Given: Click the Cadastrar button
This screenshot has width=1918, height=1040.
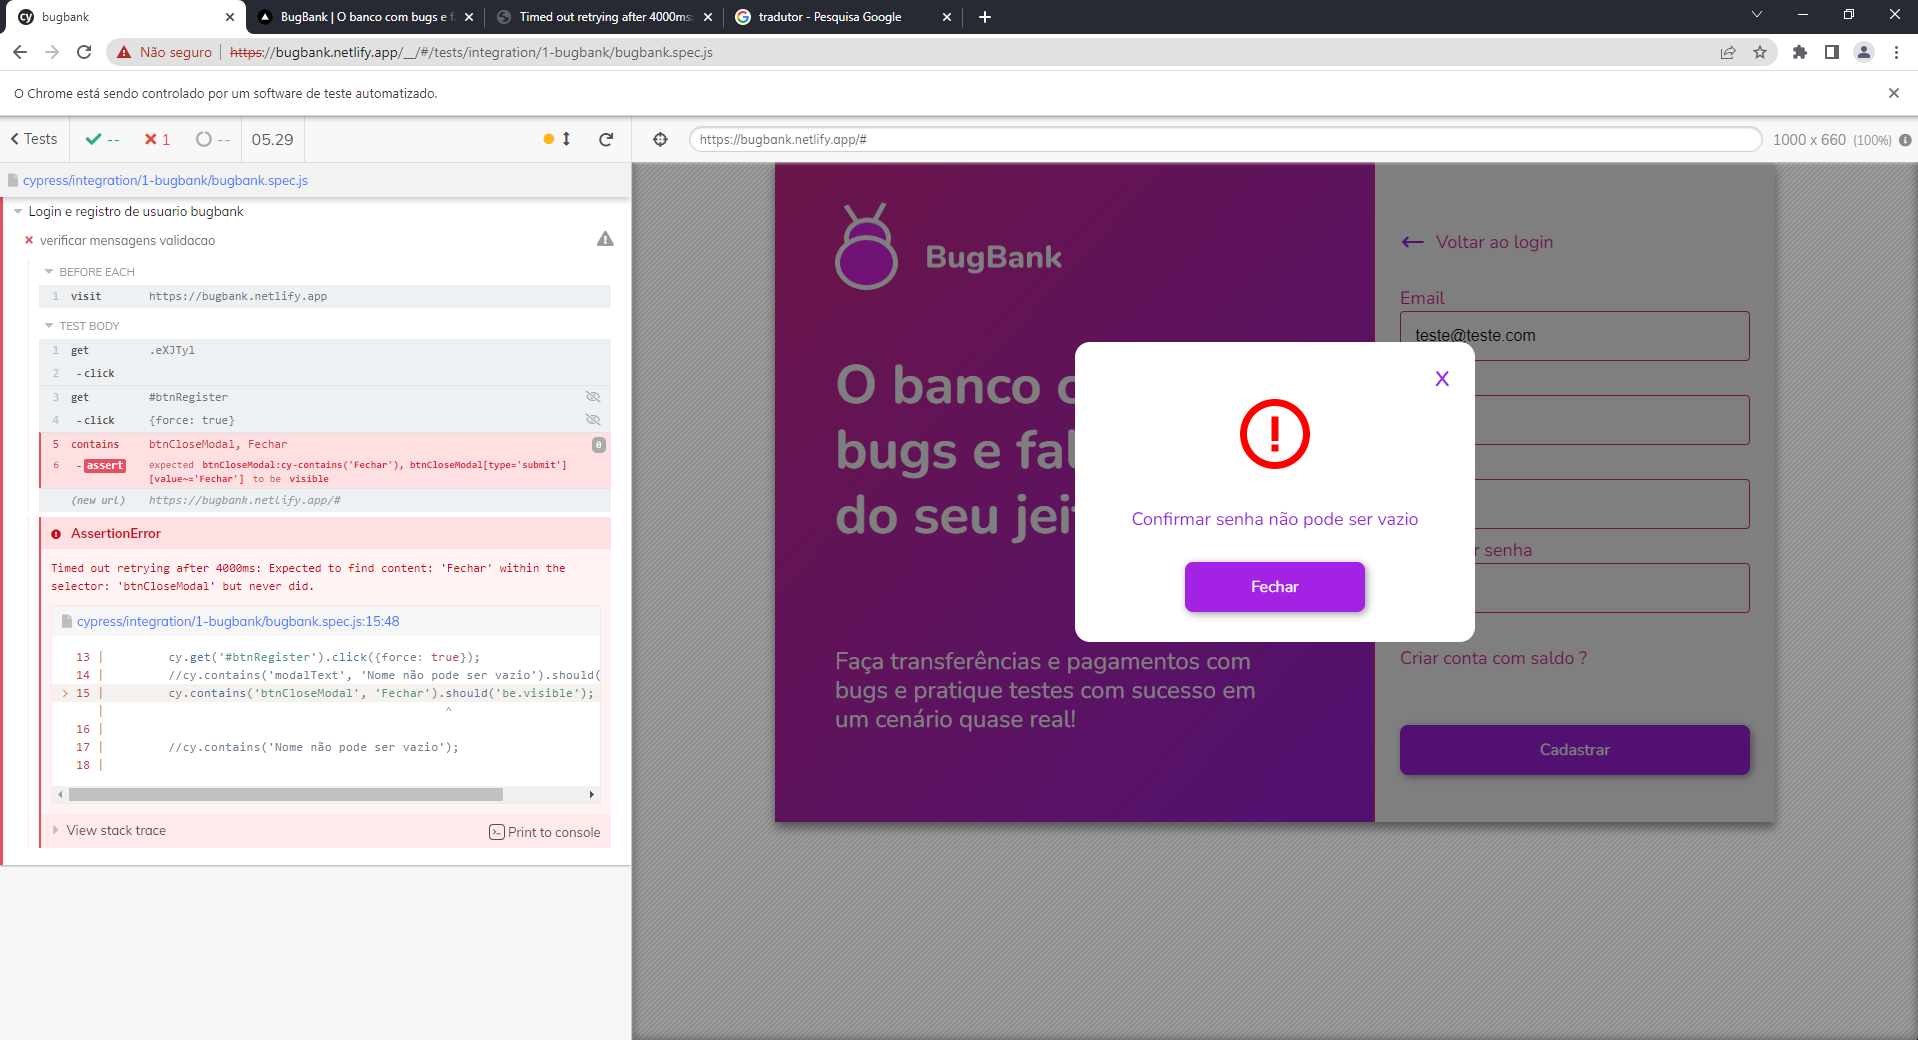Looking at the screenshot, I should point(1574,750).
